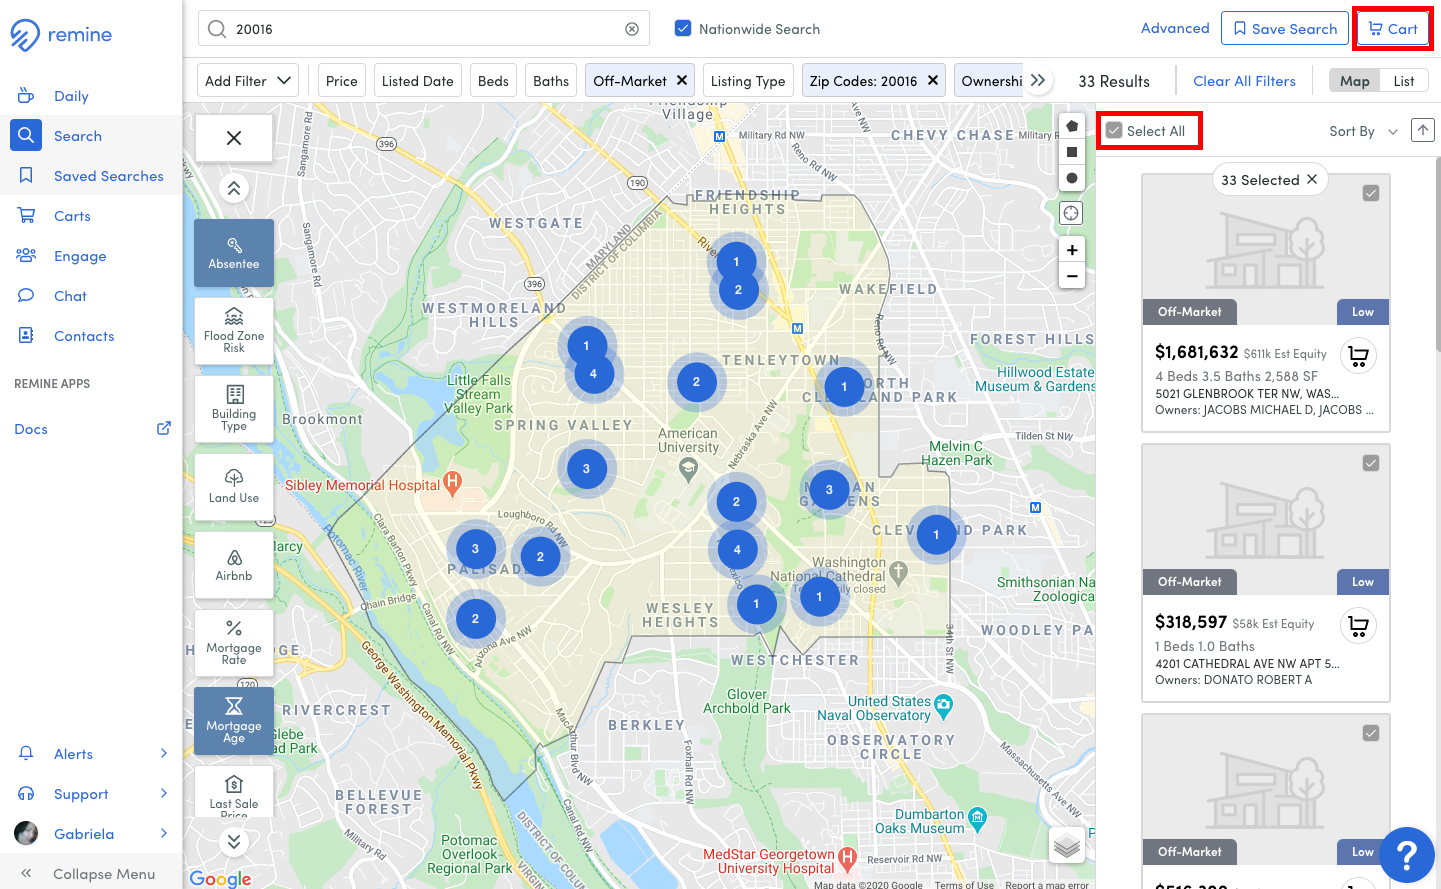Screen dimensions: 1441x889
Task: Switch to Map view
Action: pos(1355,81)
